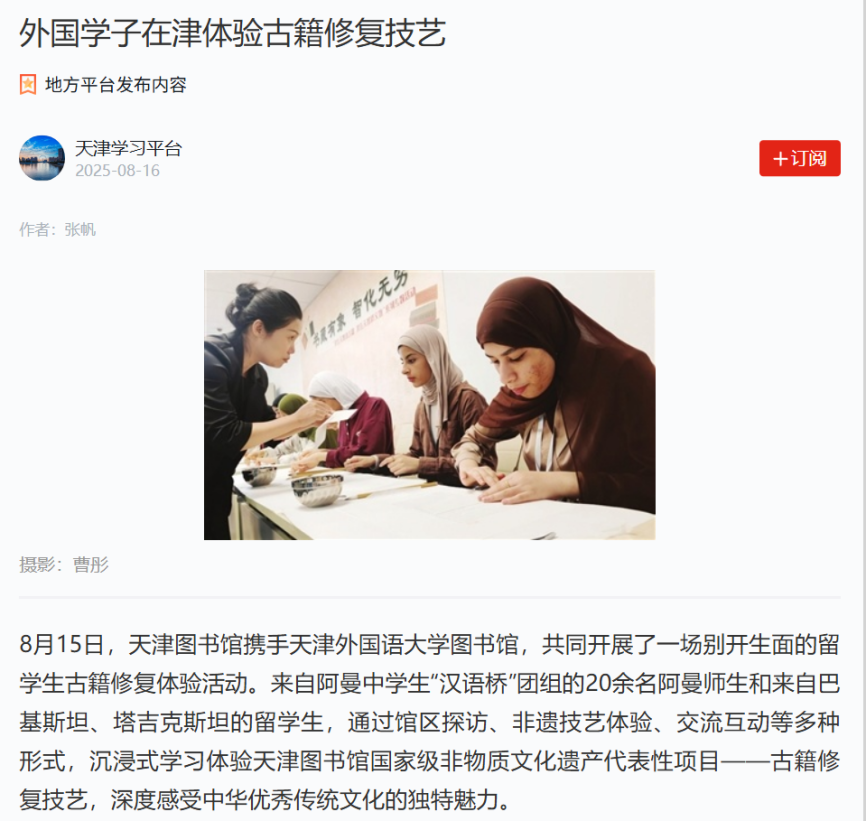
Task: Click the photo credit 摄影:曹彤
Action: (x=64, y=565)
